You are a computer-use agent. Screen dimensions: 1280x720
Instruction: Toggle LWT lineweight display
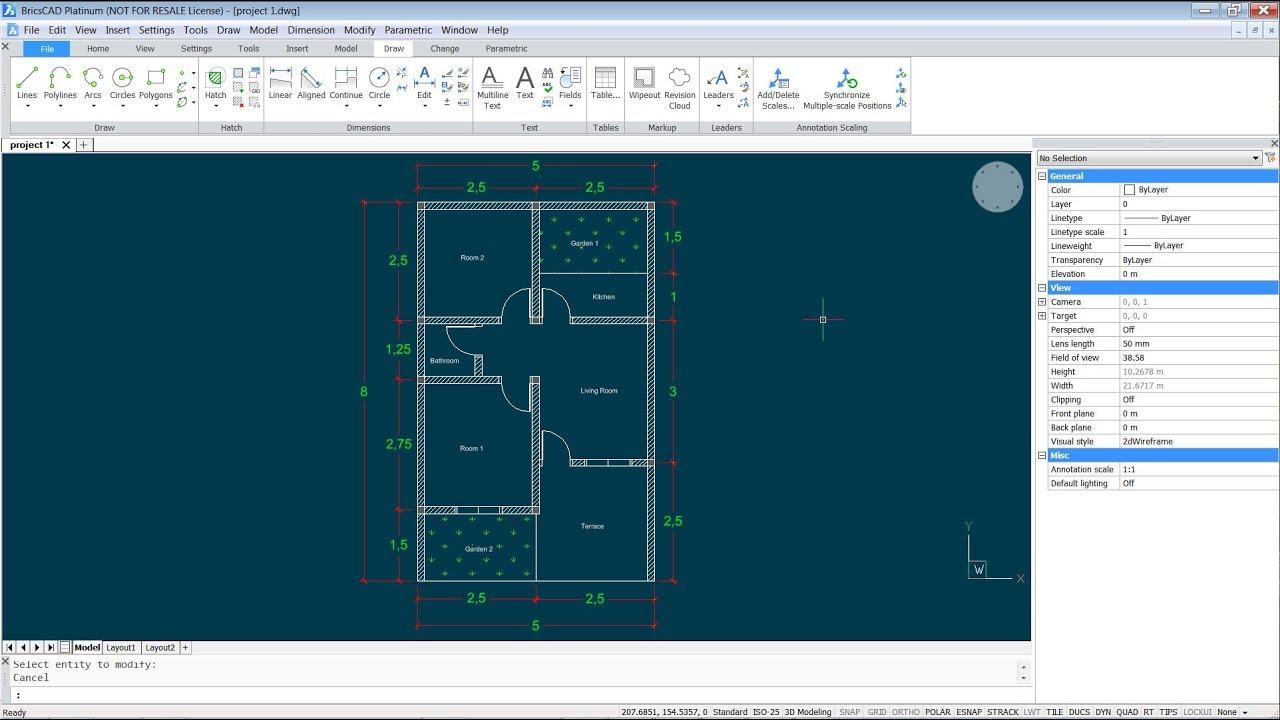click(x=1032, y=712)
